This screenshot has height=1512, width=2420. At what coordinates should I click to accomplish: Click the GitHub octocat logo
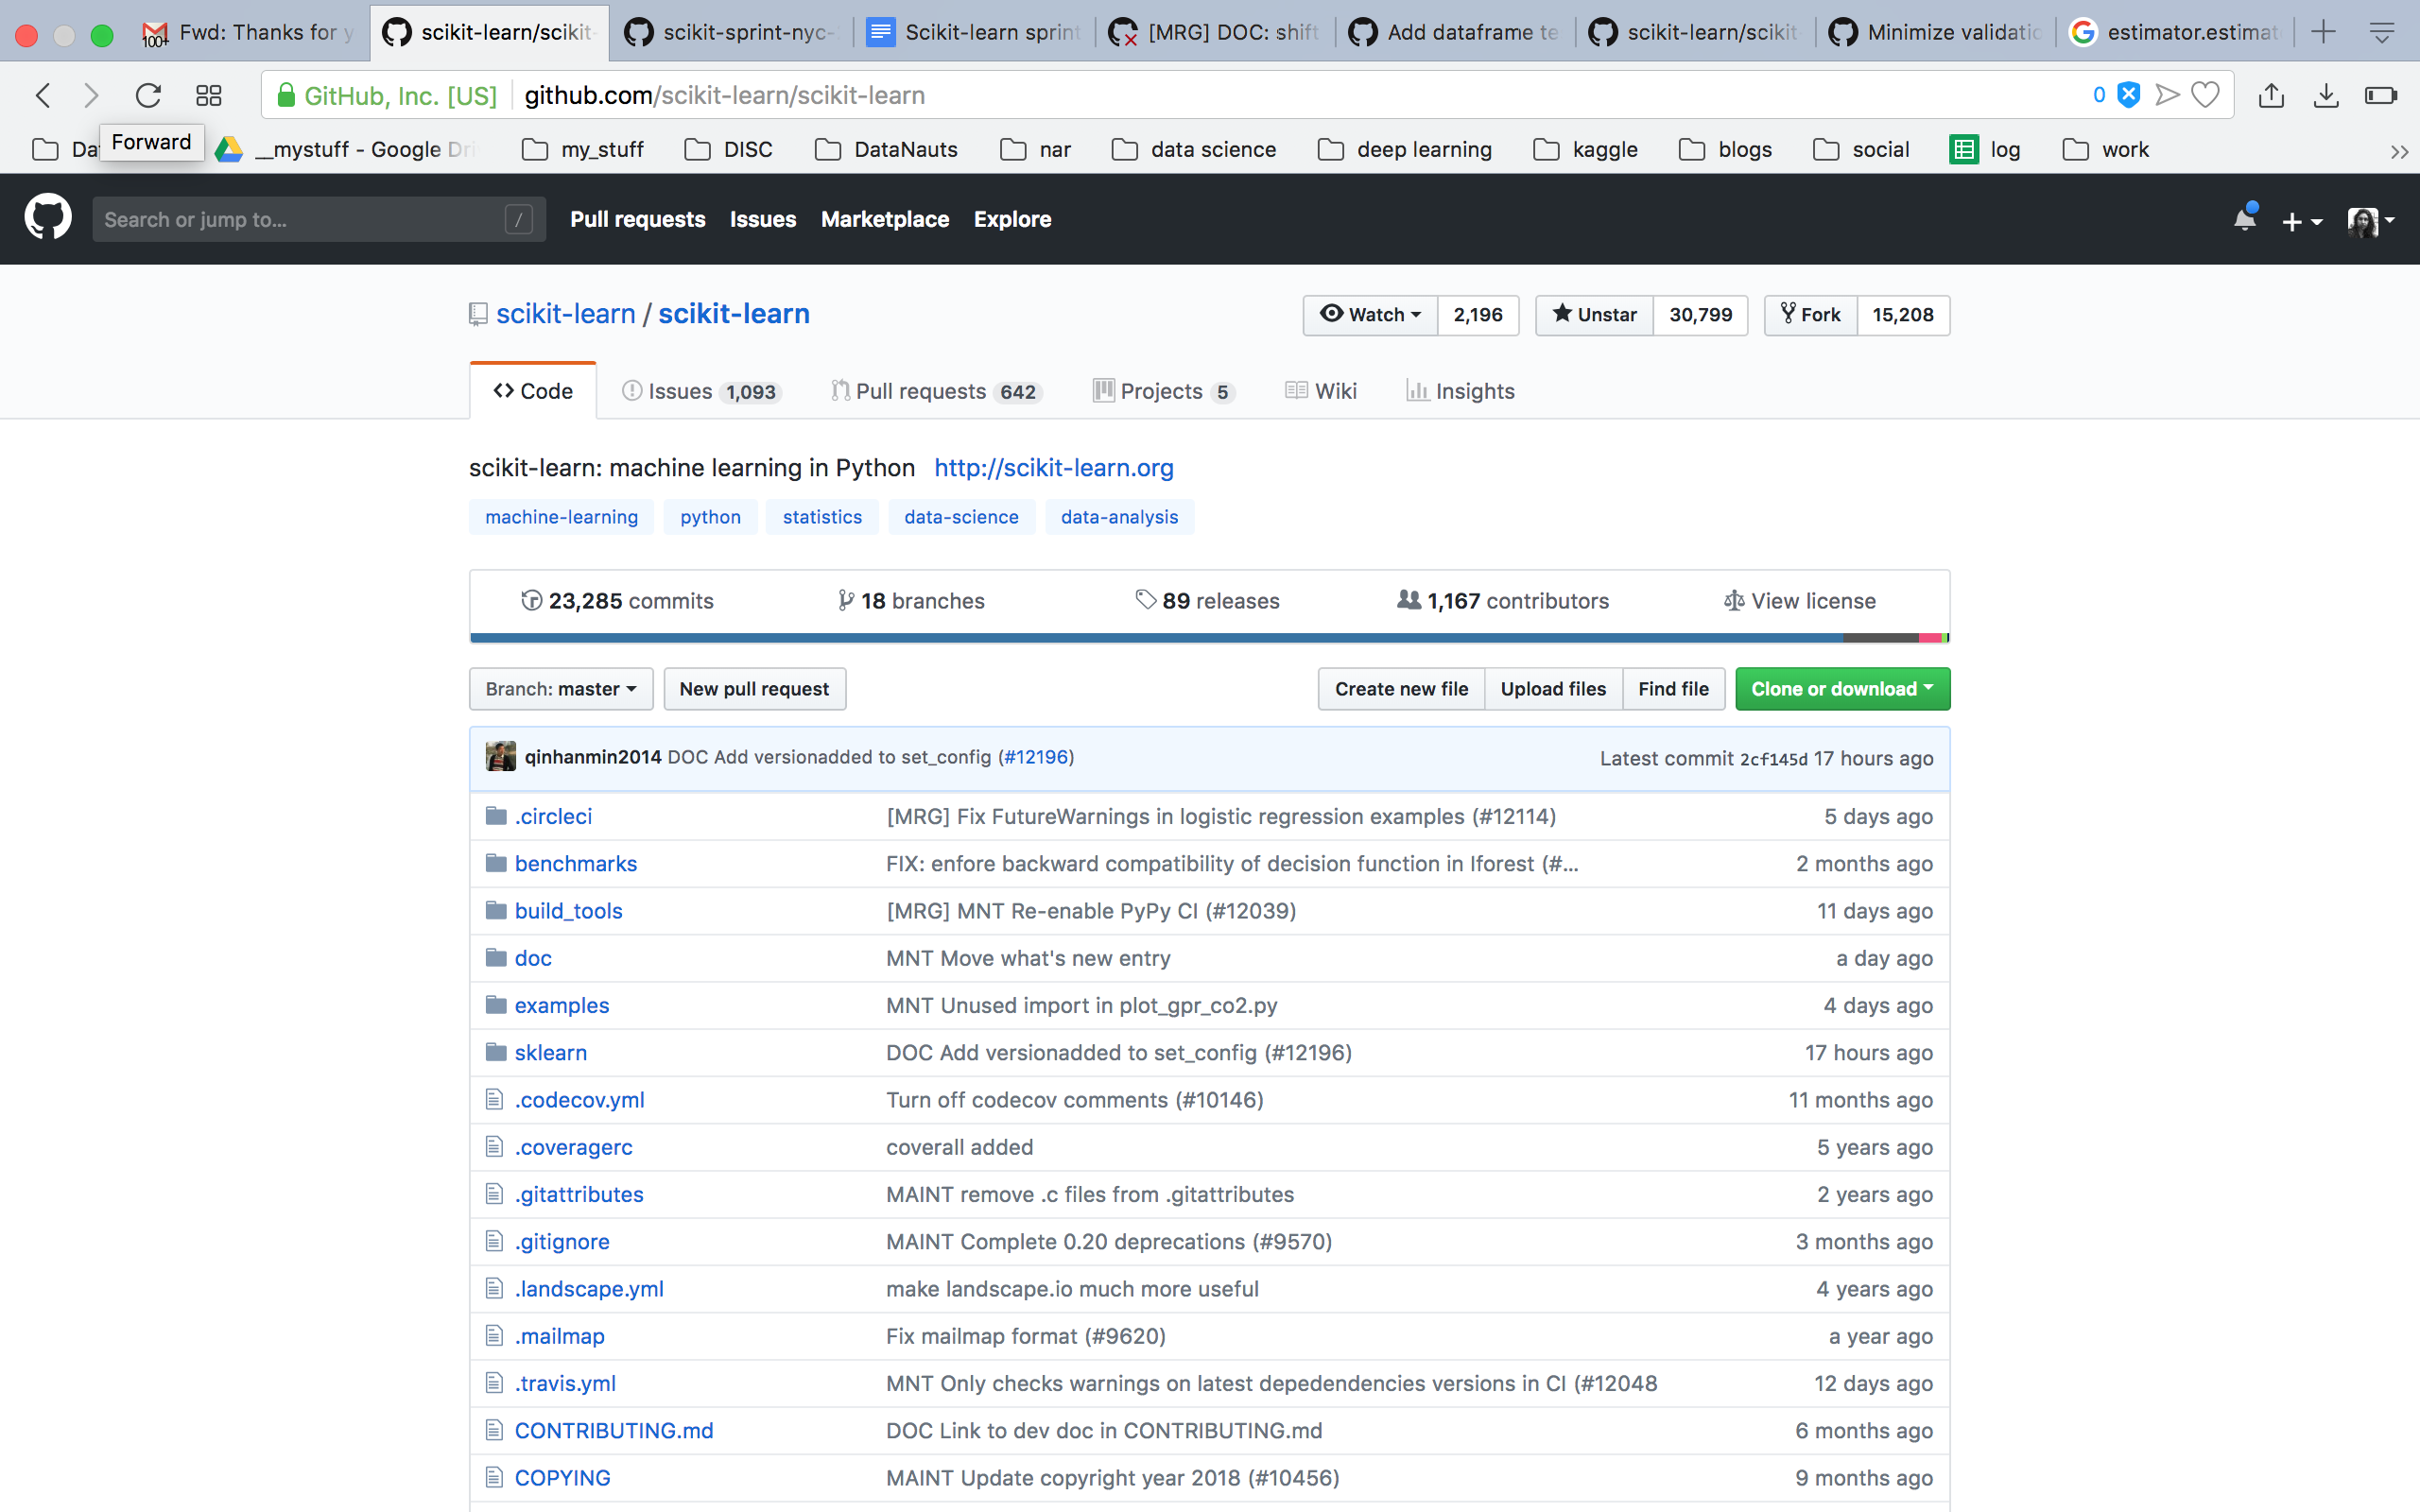(48, 218)
